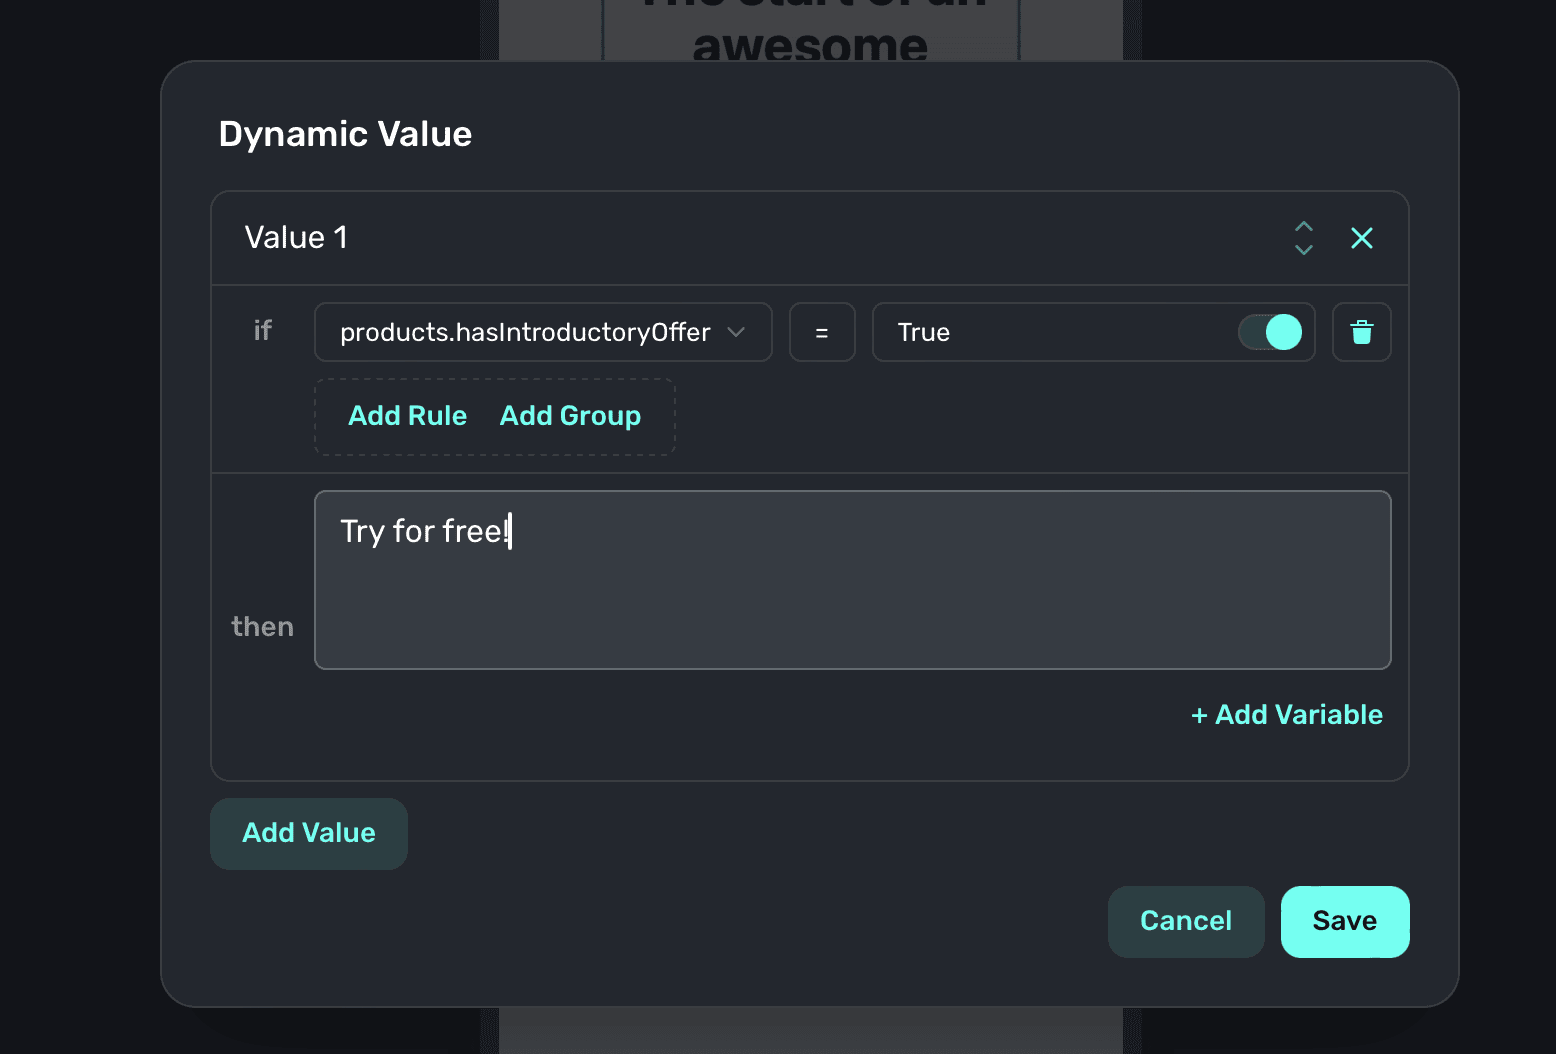Move Value 1 up with the up chevron
The height and width of the screenshot is (1054, 1556).
point(1303,227)
